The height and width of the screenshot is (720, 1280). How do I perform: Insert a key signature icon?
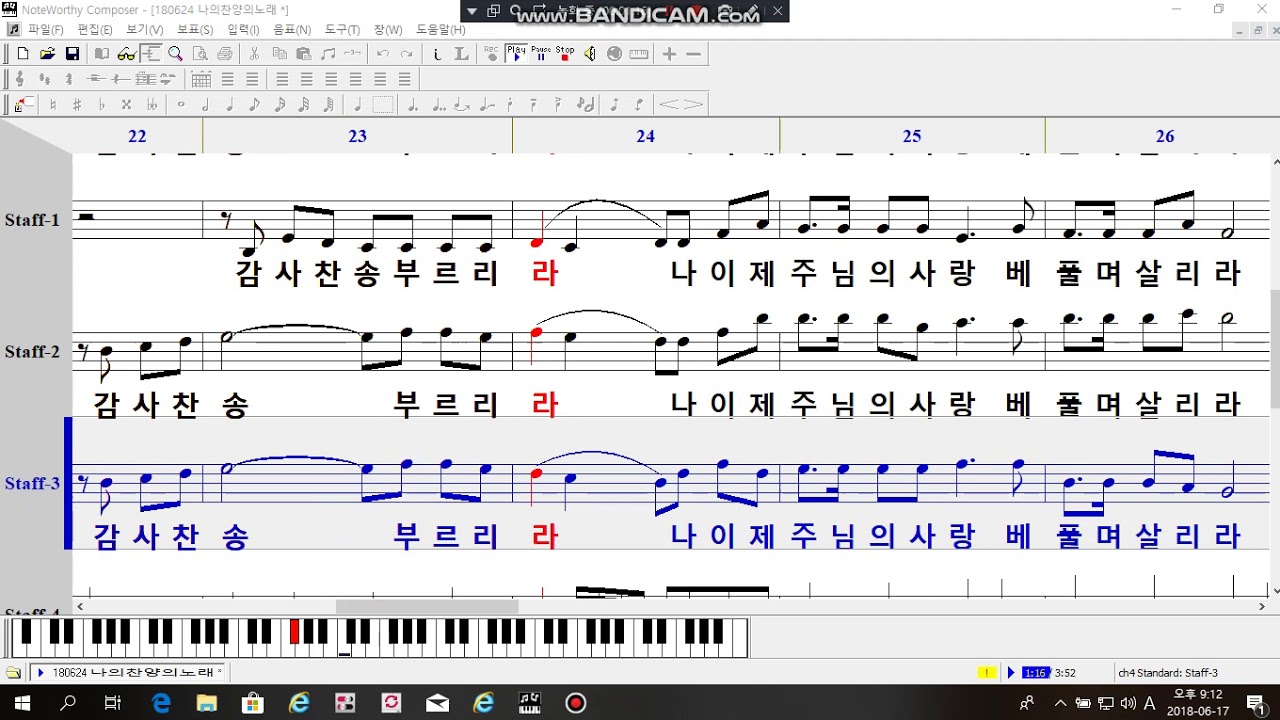click(x=44, y=79)
